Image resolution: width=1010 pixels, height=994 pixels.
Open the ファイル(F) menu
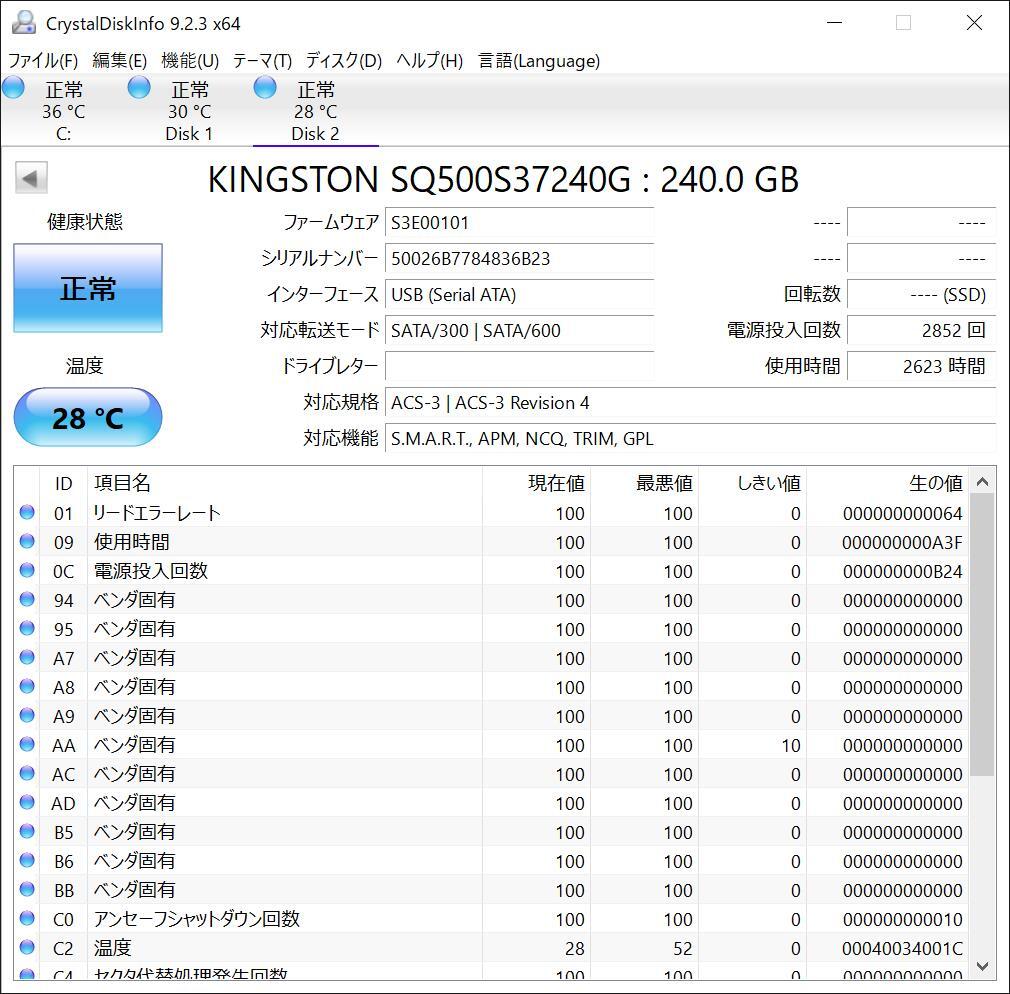click(x=43, y=61)
